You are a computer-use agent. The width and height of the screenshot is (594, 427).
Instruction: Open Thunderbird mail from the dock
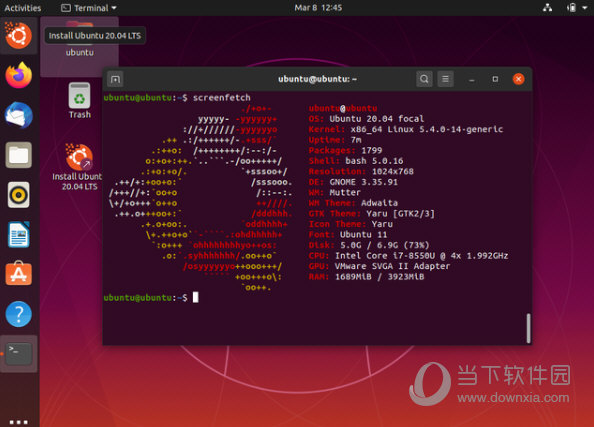pyautogui.click(x=19, y=115)
